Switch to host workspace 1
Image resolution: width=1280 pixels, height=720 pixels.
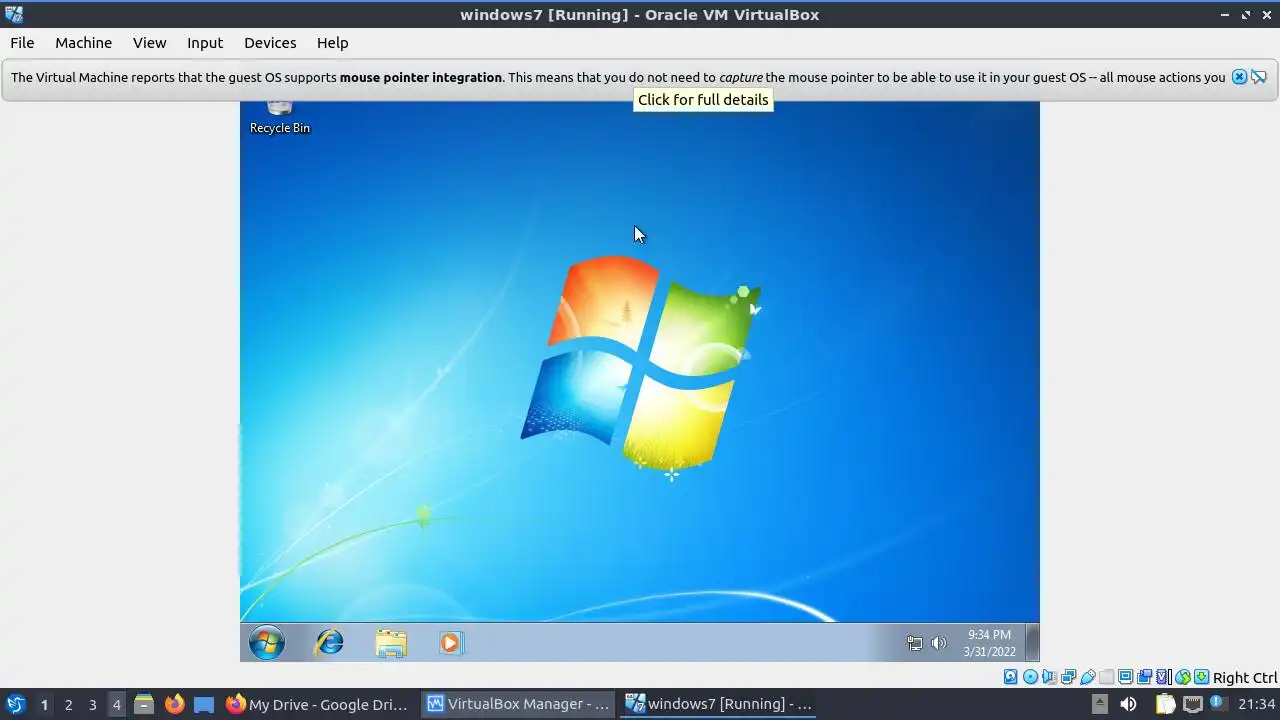(44, 704)
